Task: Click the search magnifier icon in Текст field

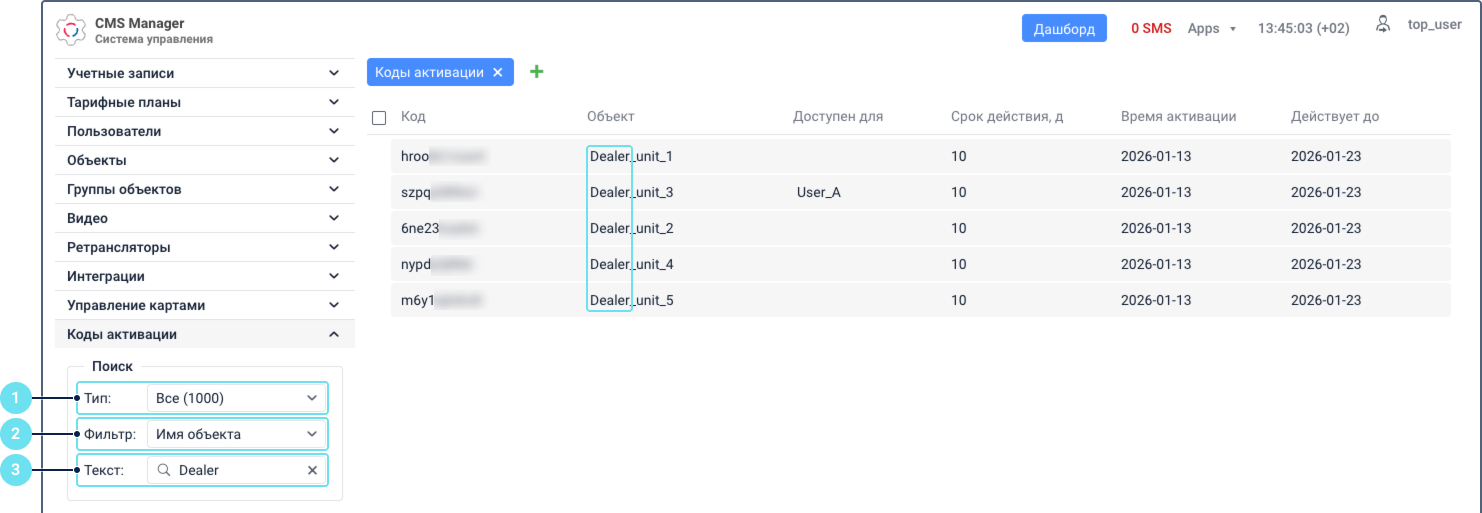Action: click(x=164, y=470)
